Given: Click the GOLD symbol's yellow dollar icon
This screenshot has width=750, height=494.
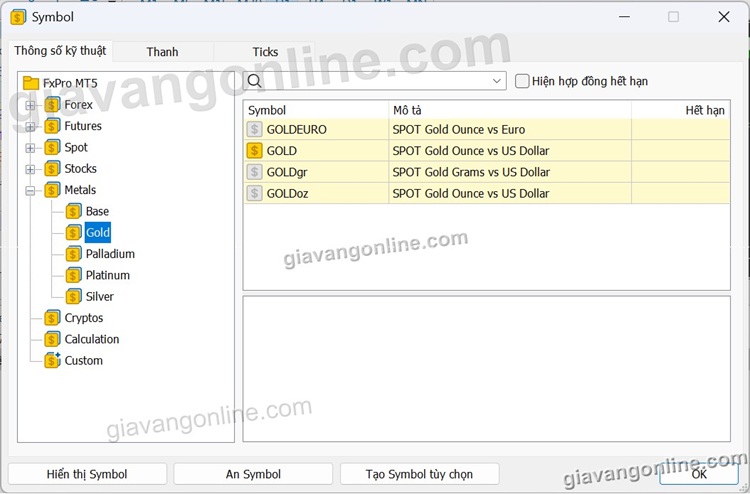Looking at the screenshot, I should tap(255, 151).
